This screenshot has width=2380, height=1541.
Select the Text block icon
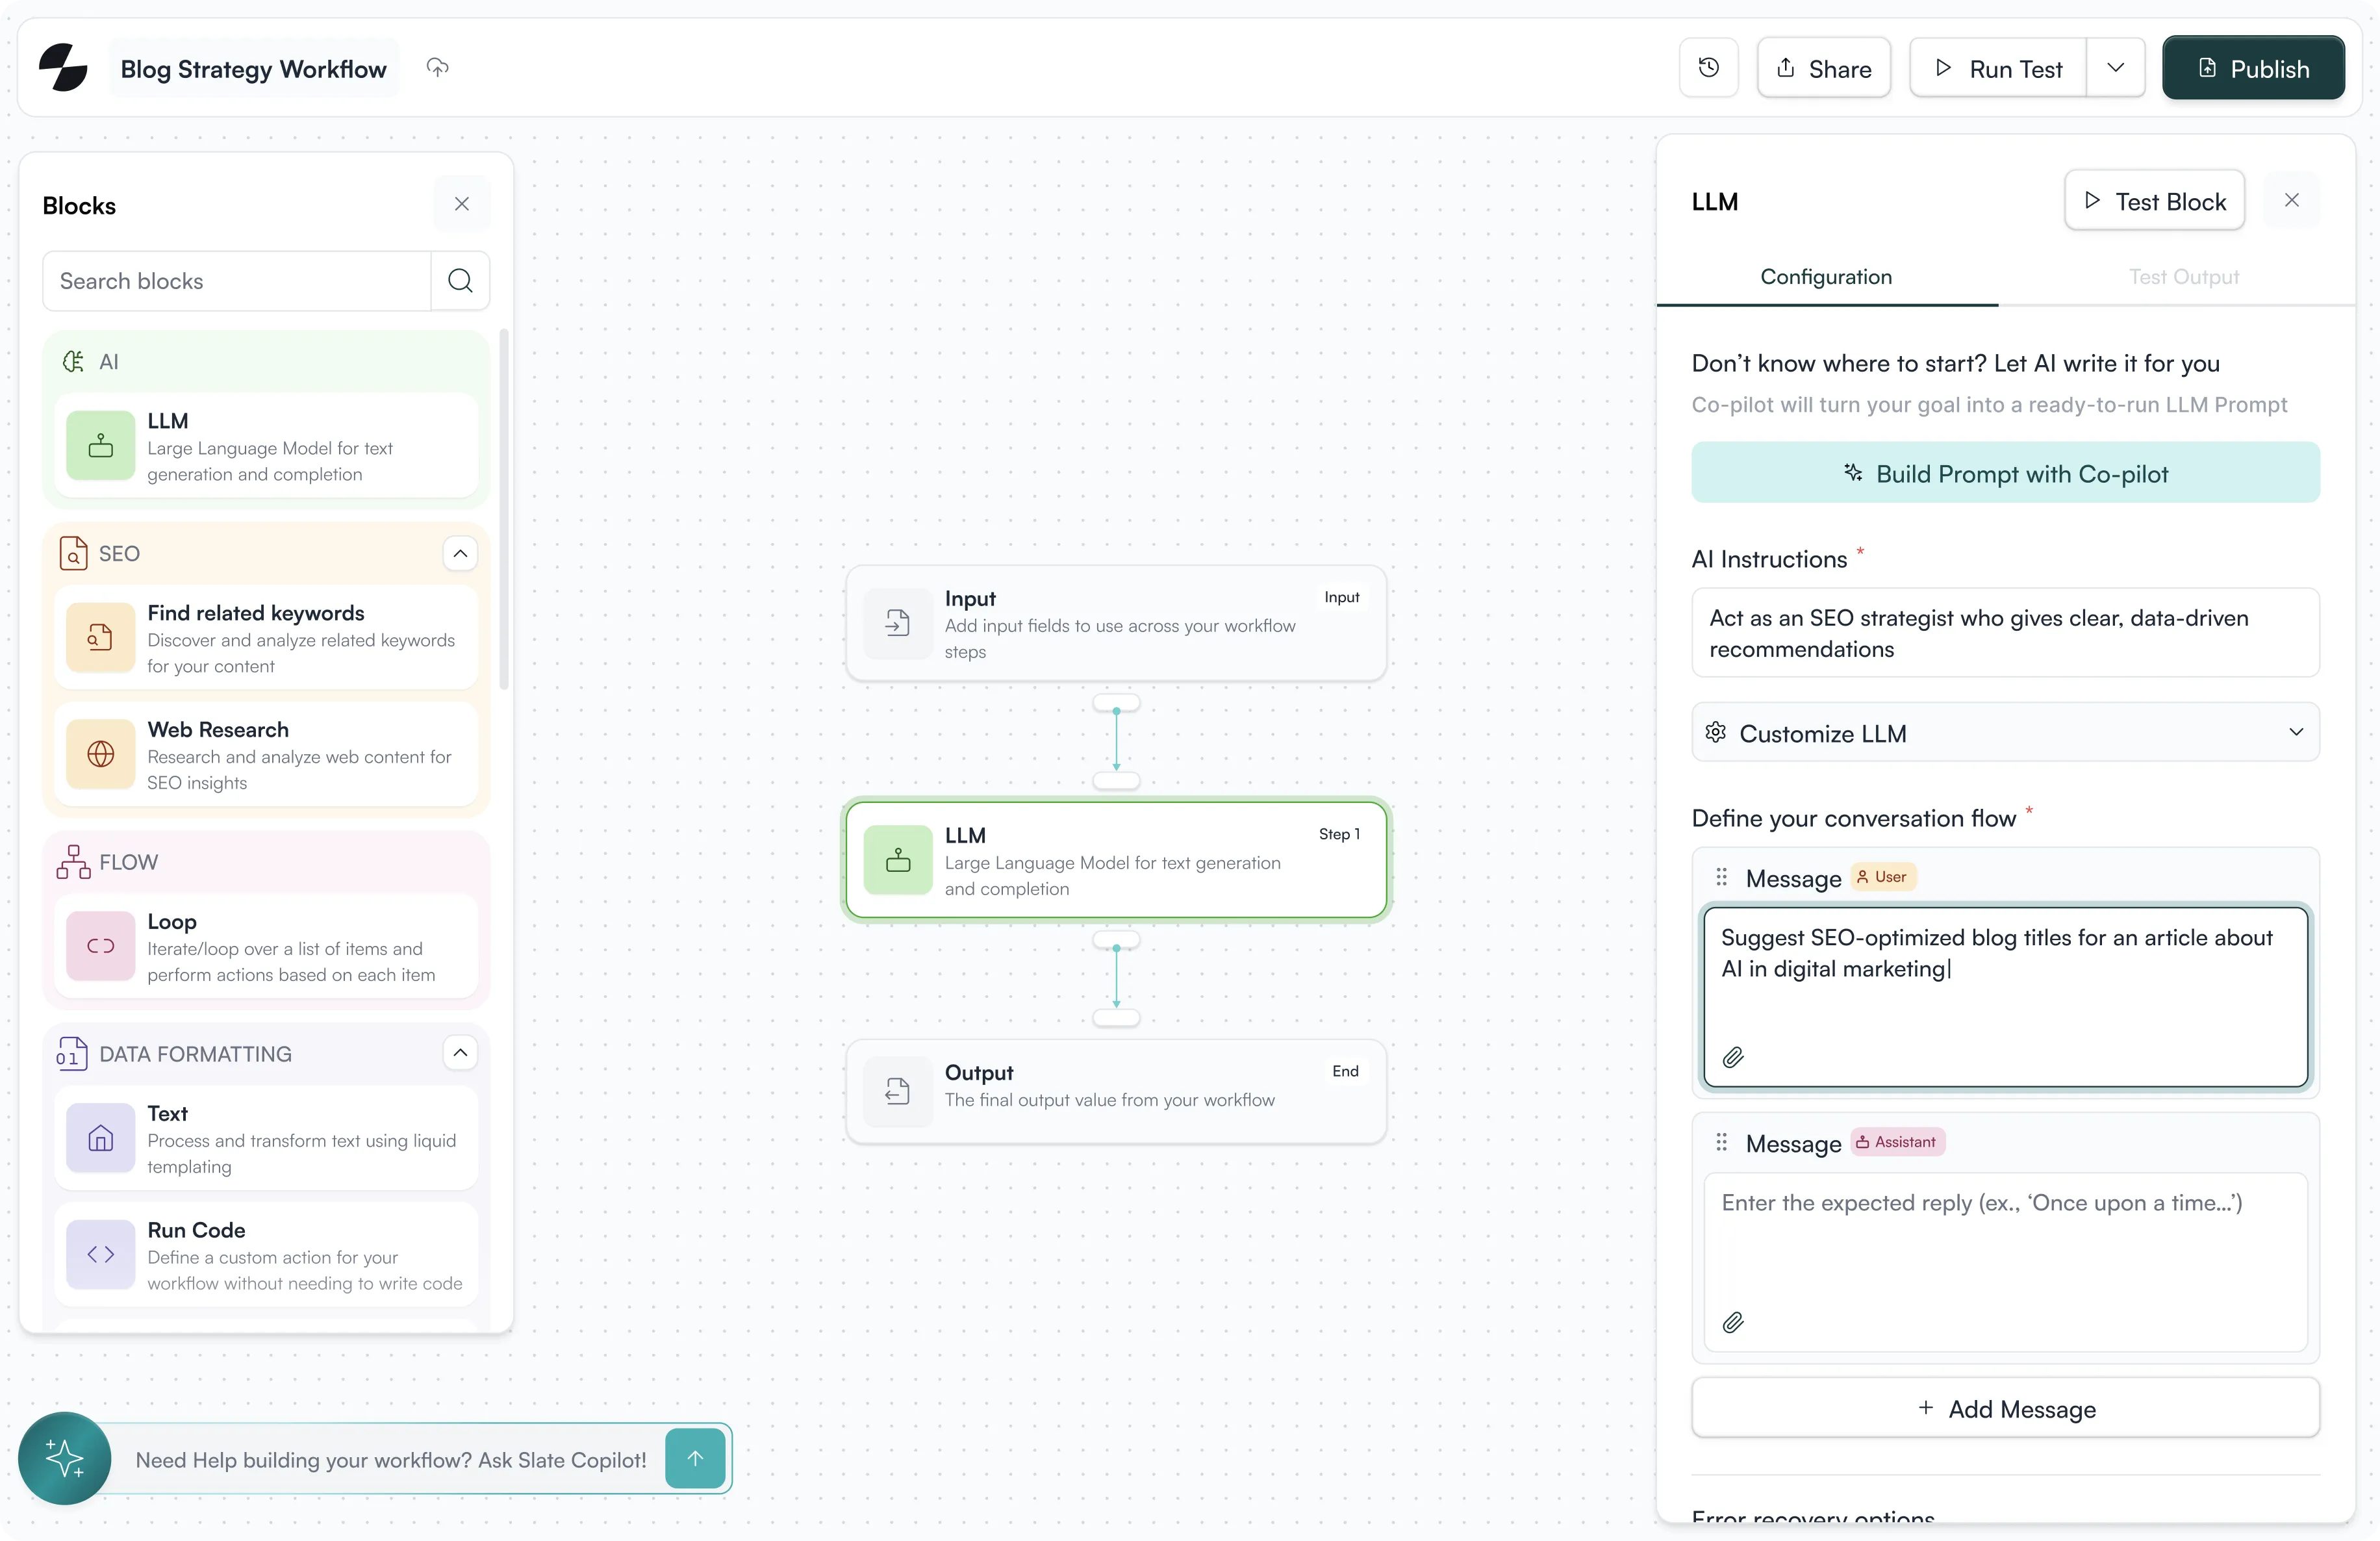click(101, 1138)
